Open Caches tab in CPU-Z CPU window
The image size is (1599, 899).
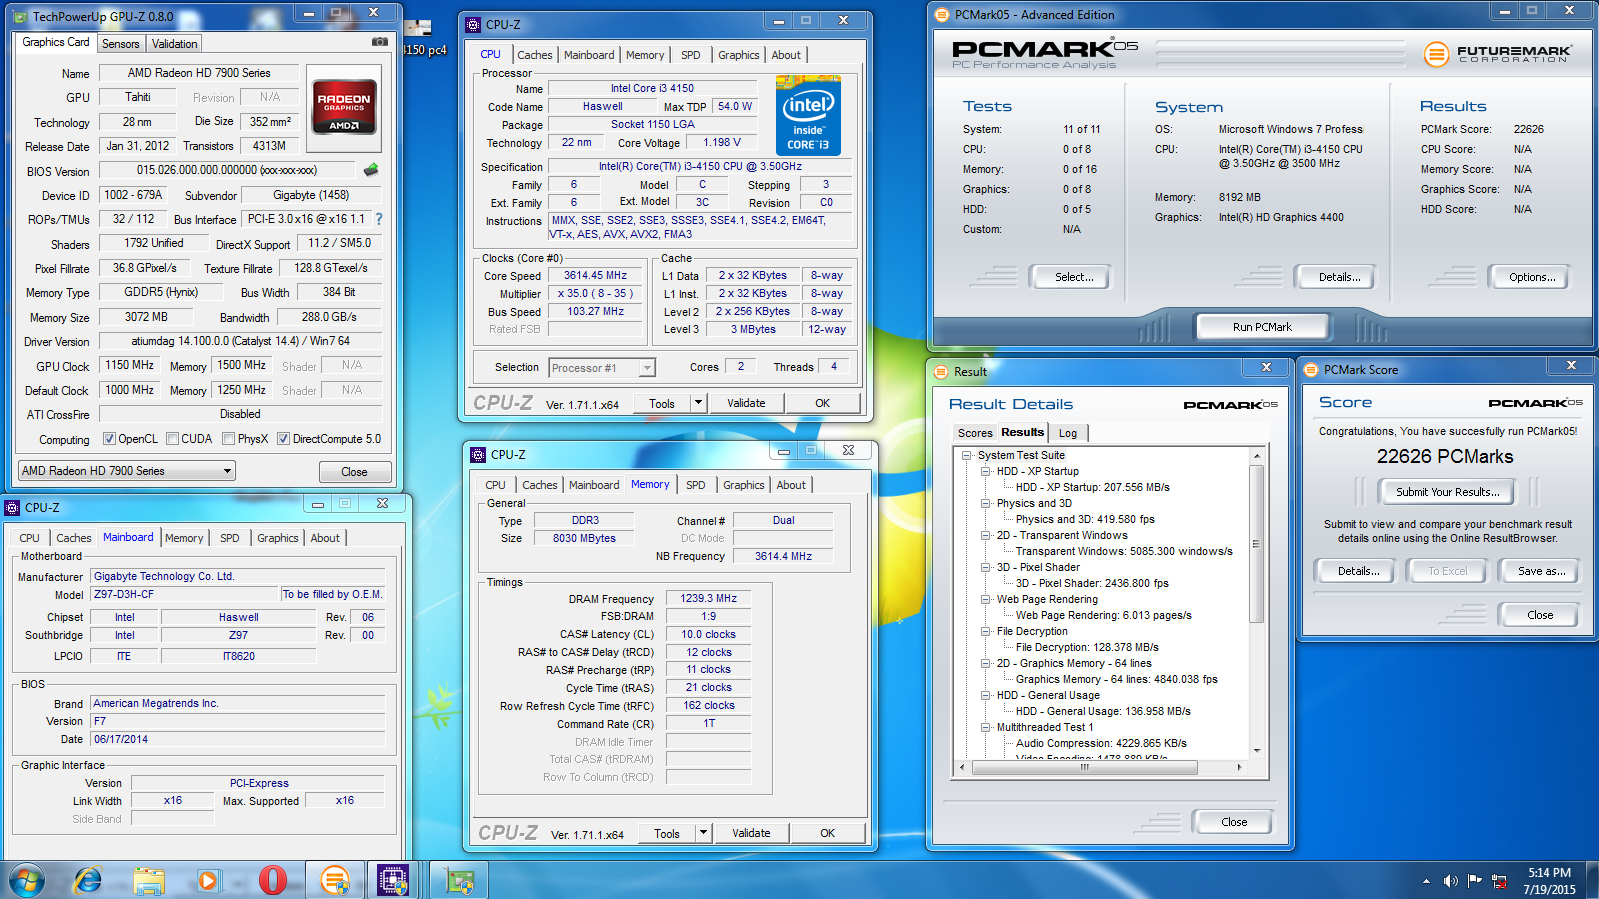click(x=535, y=55)
